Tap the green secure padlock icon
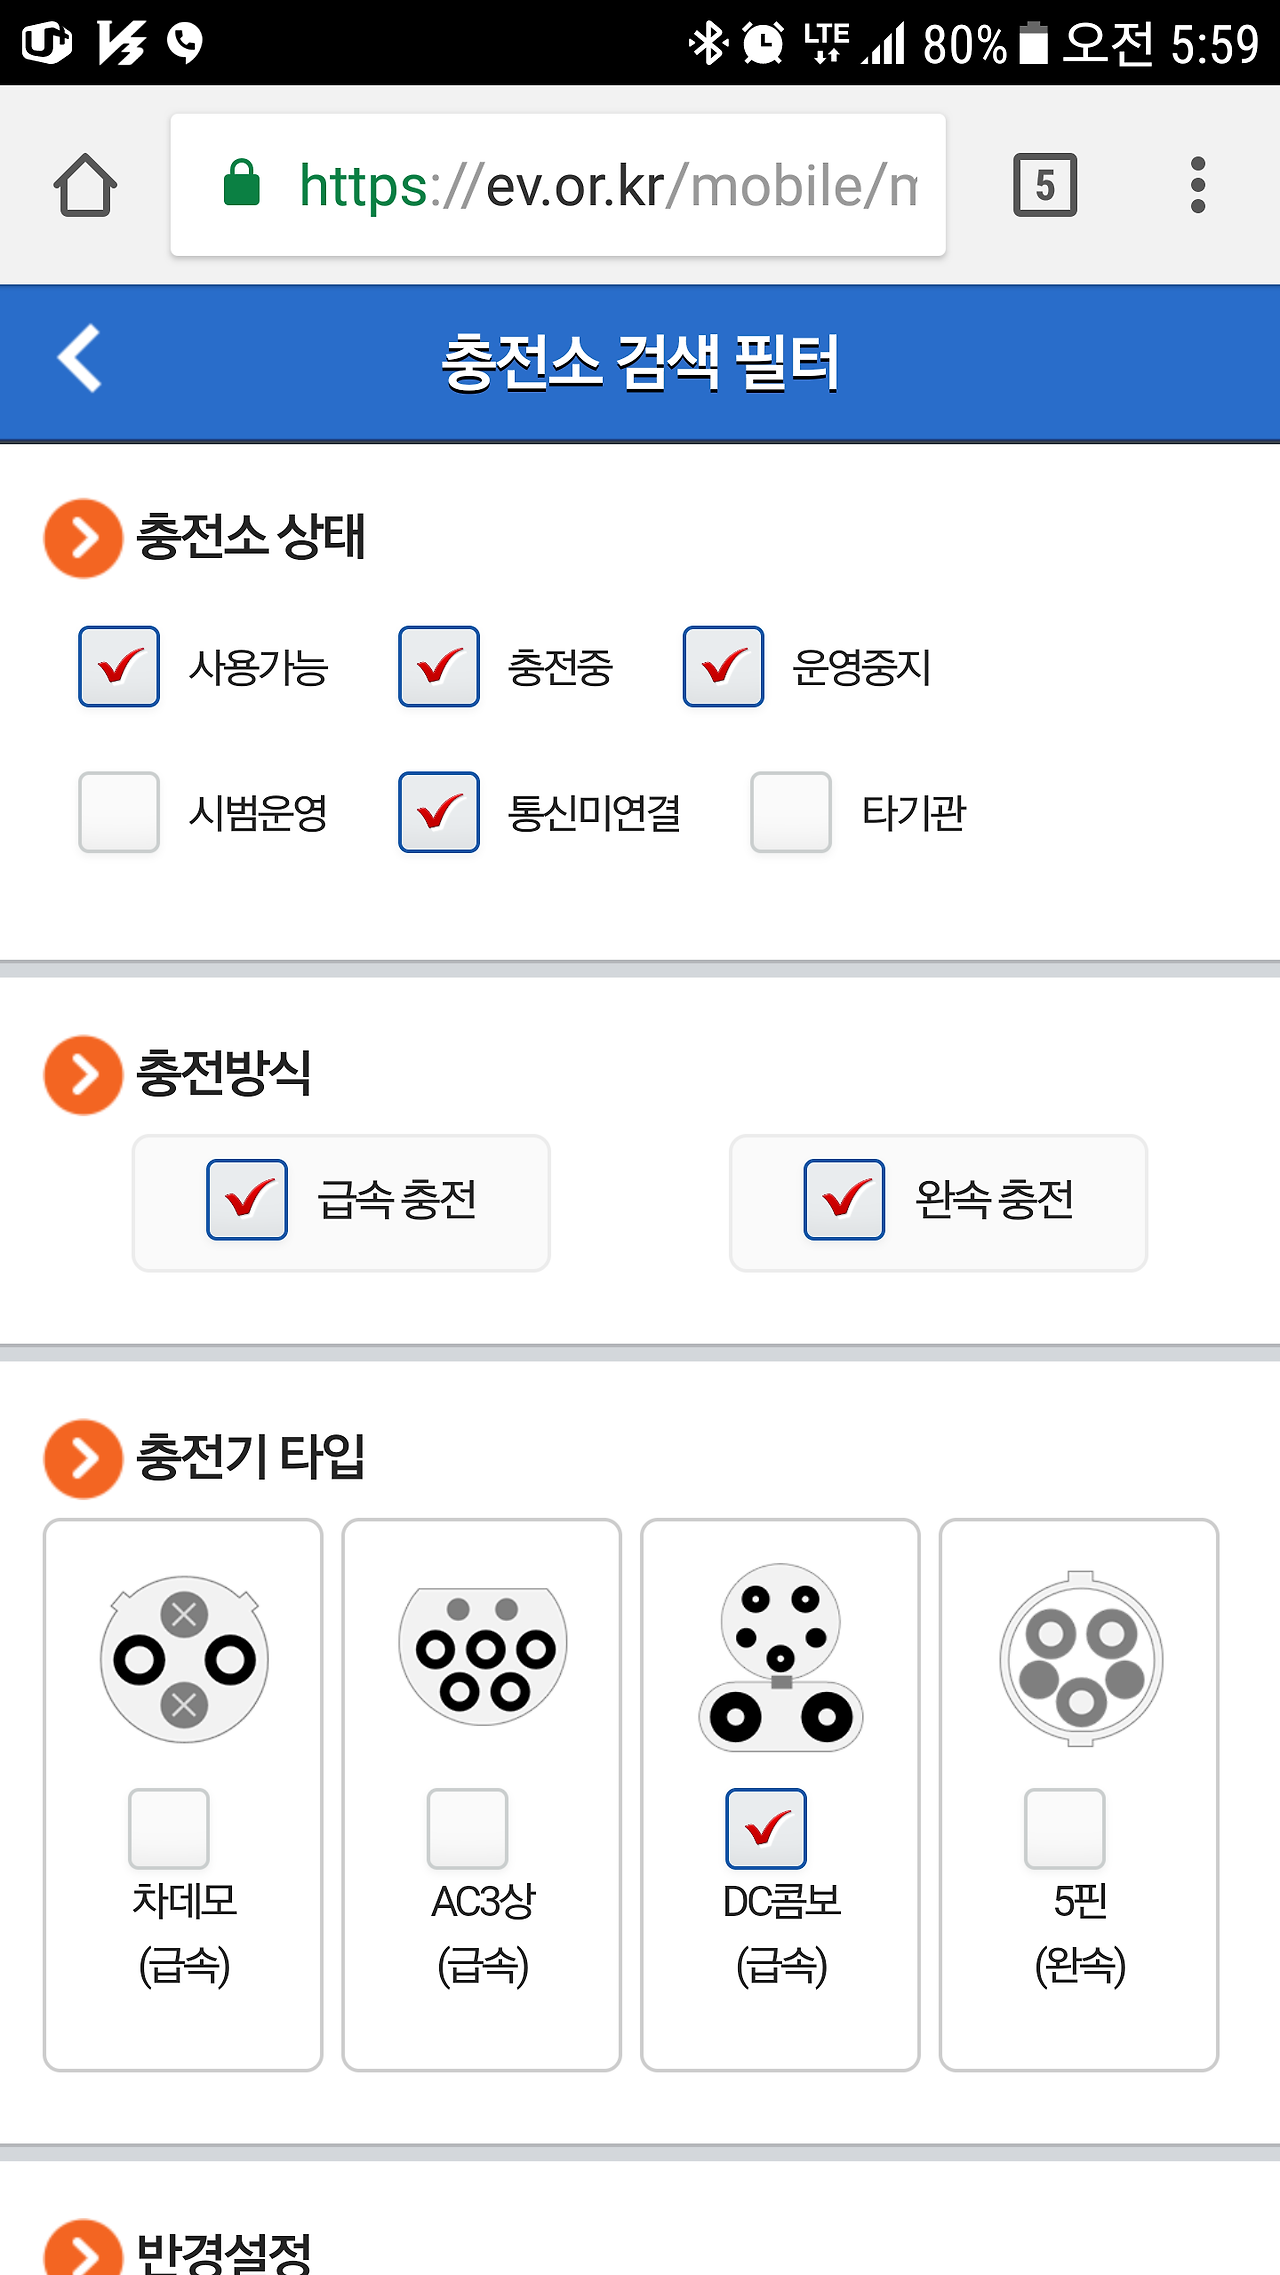Image resolution: width=1280 pixels, height=2275 pixels. tap(241, 183)
